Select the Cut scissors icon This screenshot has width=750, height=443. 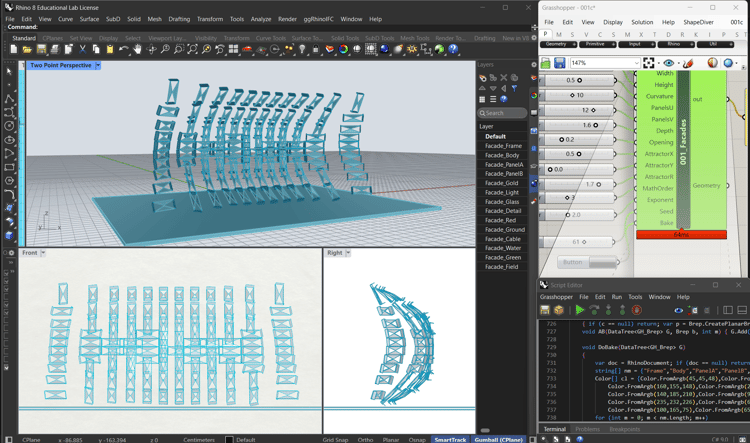(82, 49)
